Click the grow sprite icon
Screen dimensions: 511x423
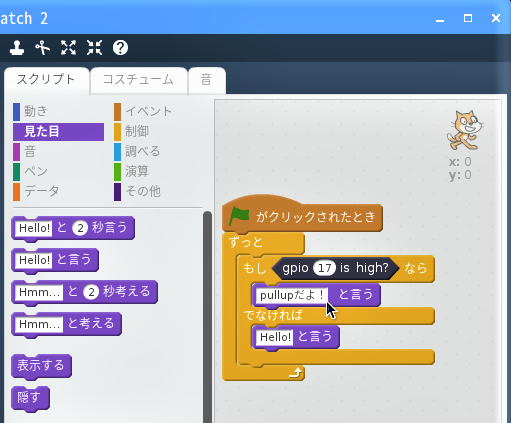coord(68,48)
